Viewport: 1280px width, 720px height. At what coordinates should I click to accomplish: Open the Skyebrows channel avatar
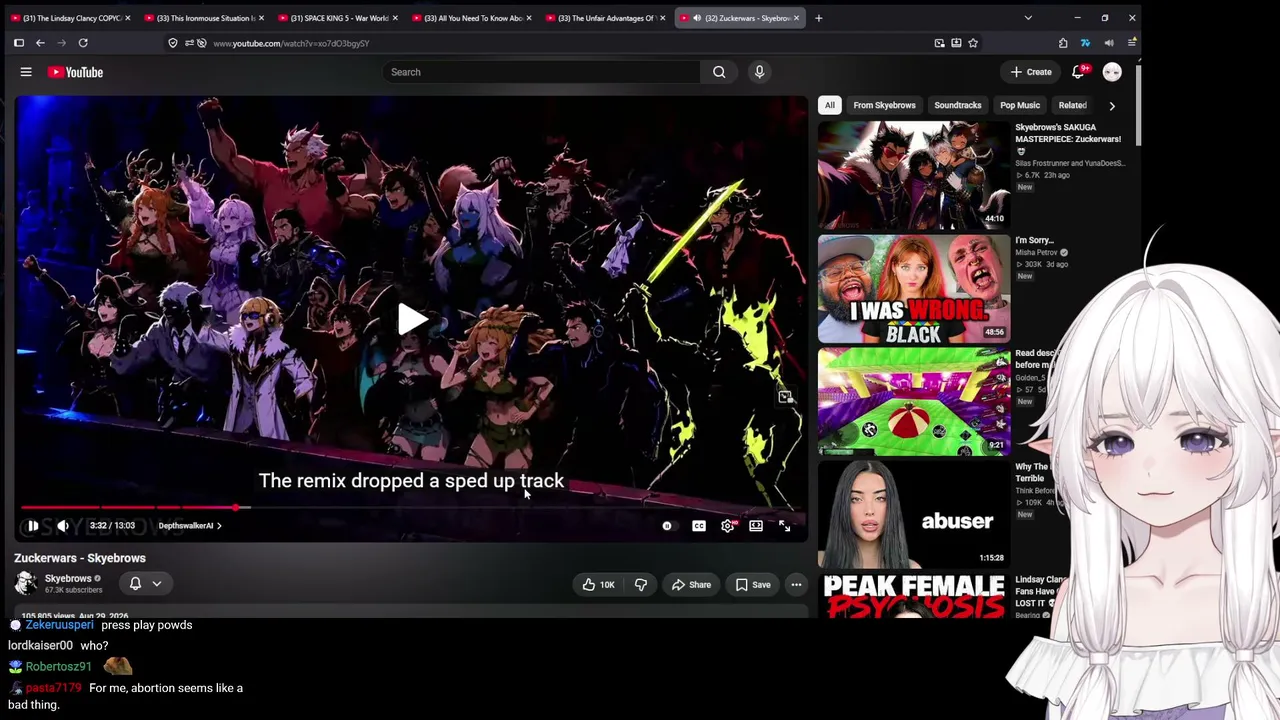26,583
